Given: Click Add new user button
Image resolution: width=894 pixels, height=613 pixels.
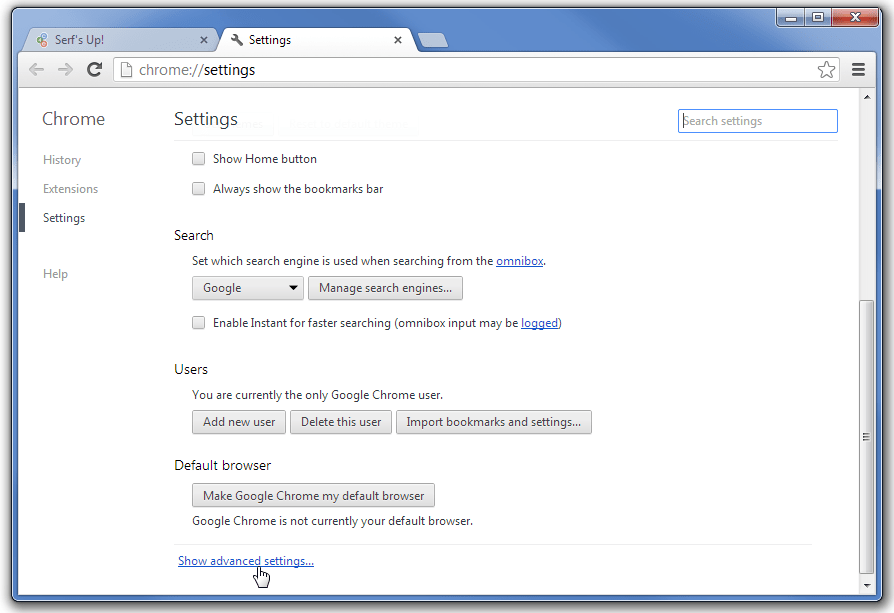Looking at the screenshot, I should [239, 422].
